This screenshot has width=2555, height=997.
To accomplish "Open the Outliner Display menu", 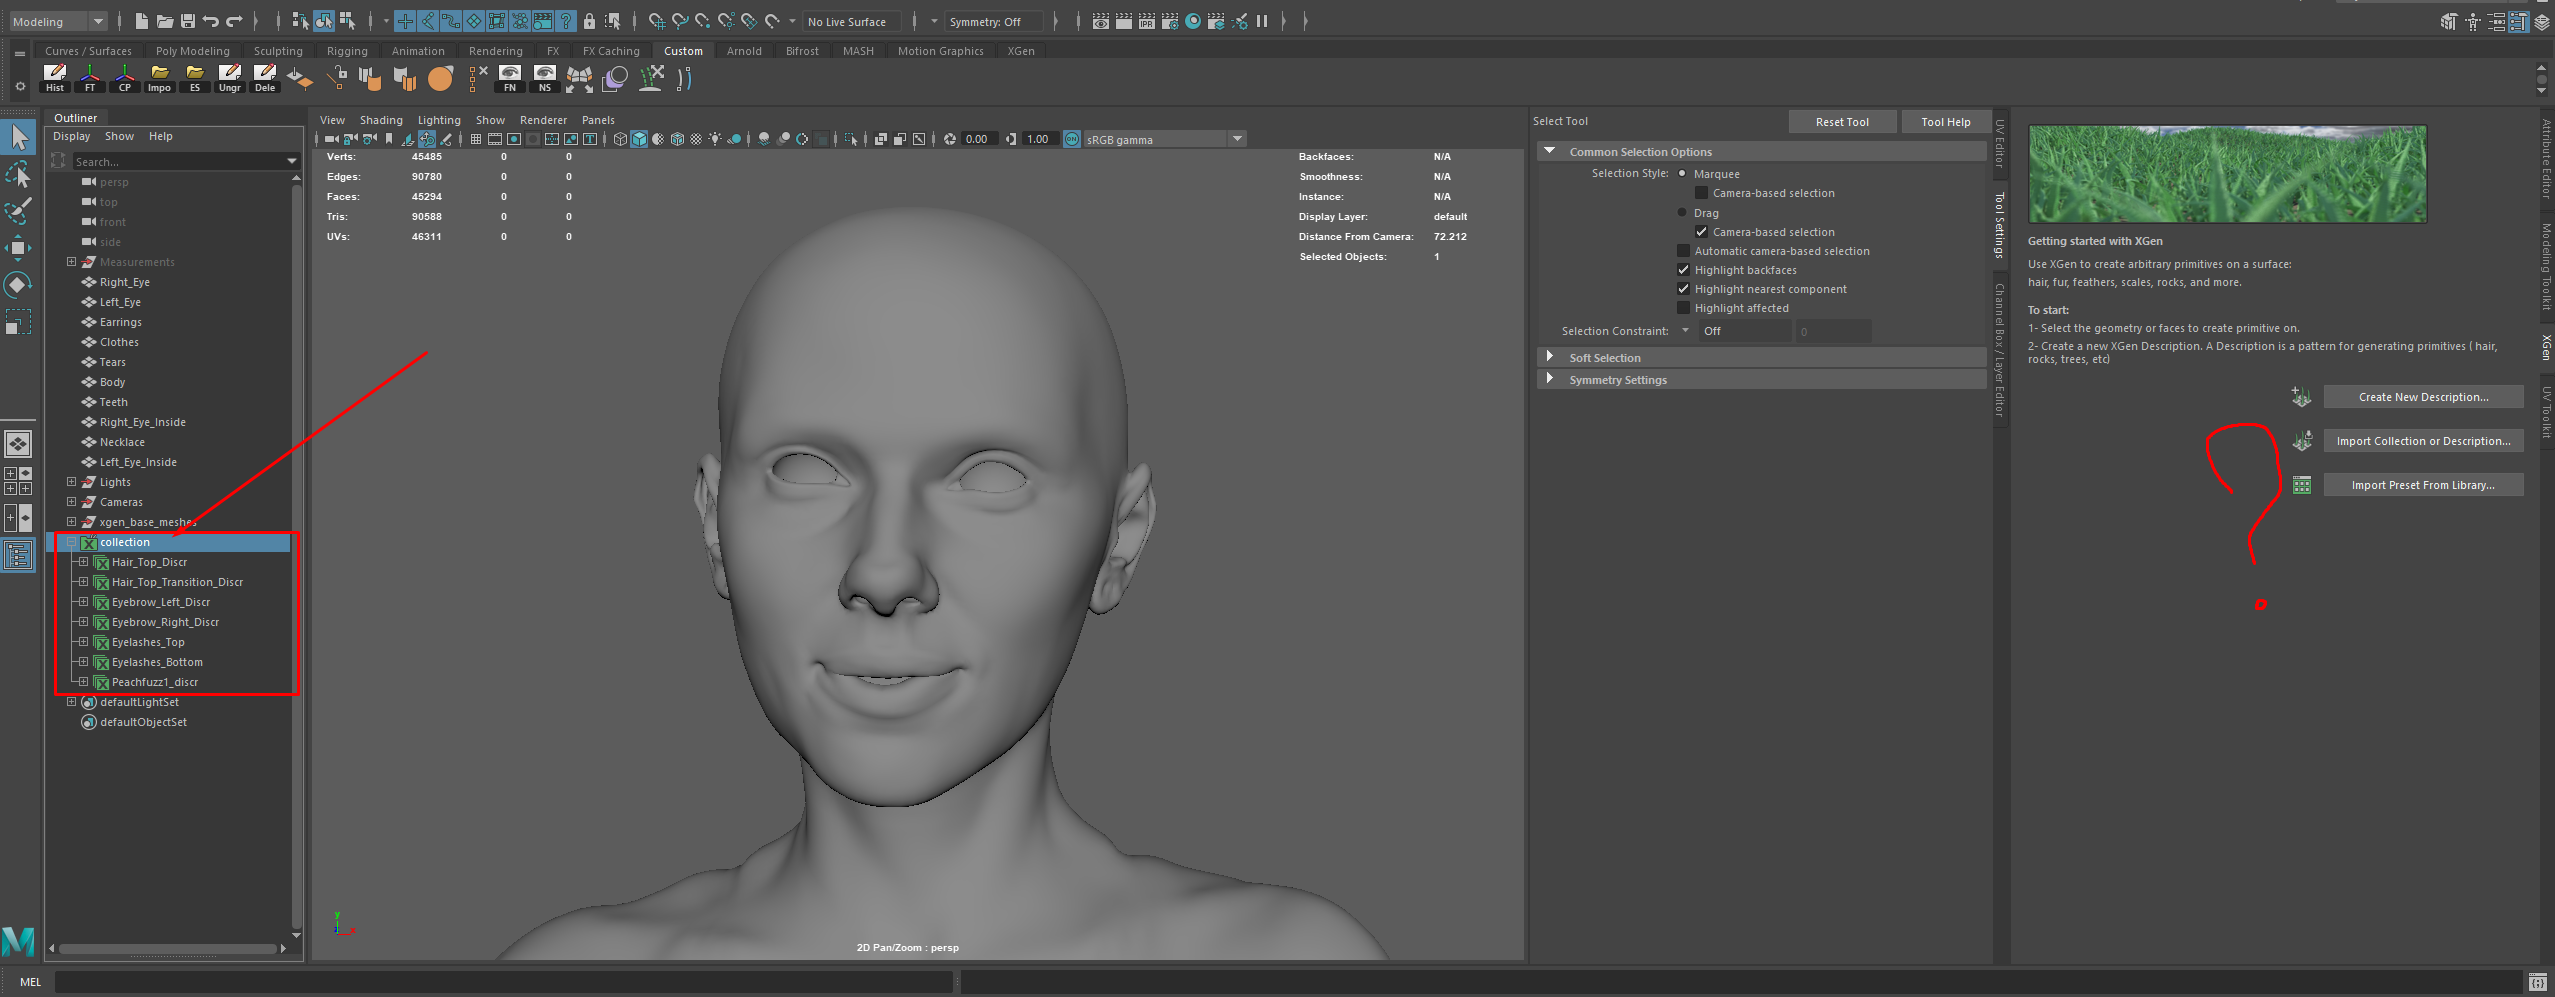I will [x=71, y=136].
